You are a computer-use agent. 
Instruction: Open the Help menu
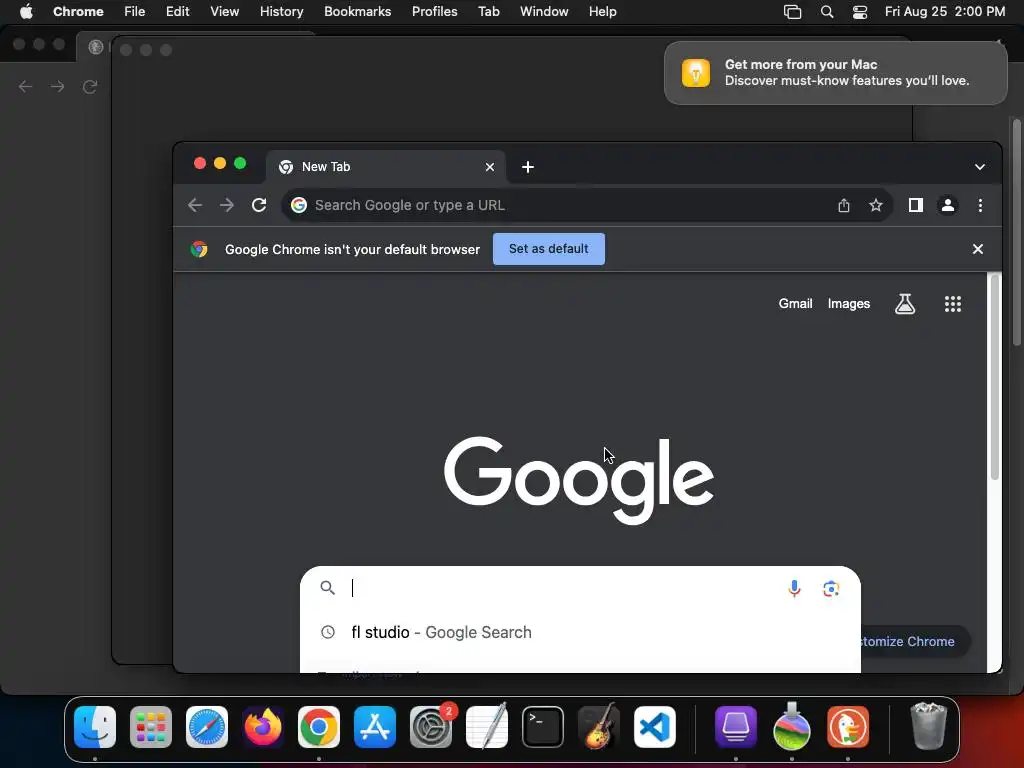pos(602,11)
